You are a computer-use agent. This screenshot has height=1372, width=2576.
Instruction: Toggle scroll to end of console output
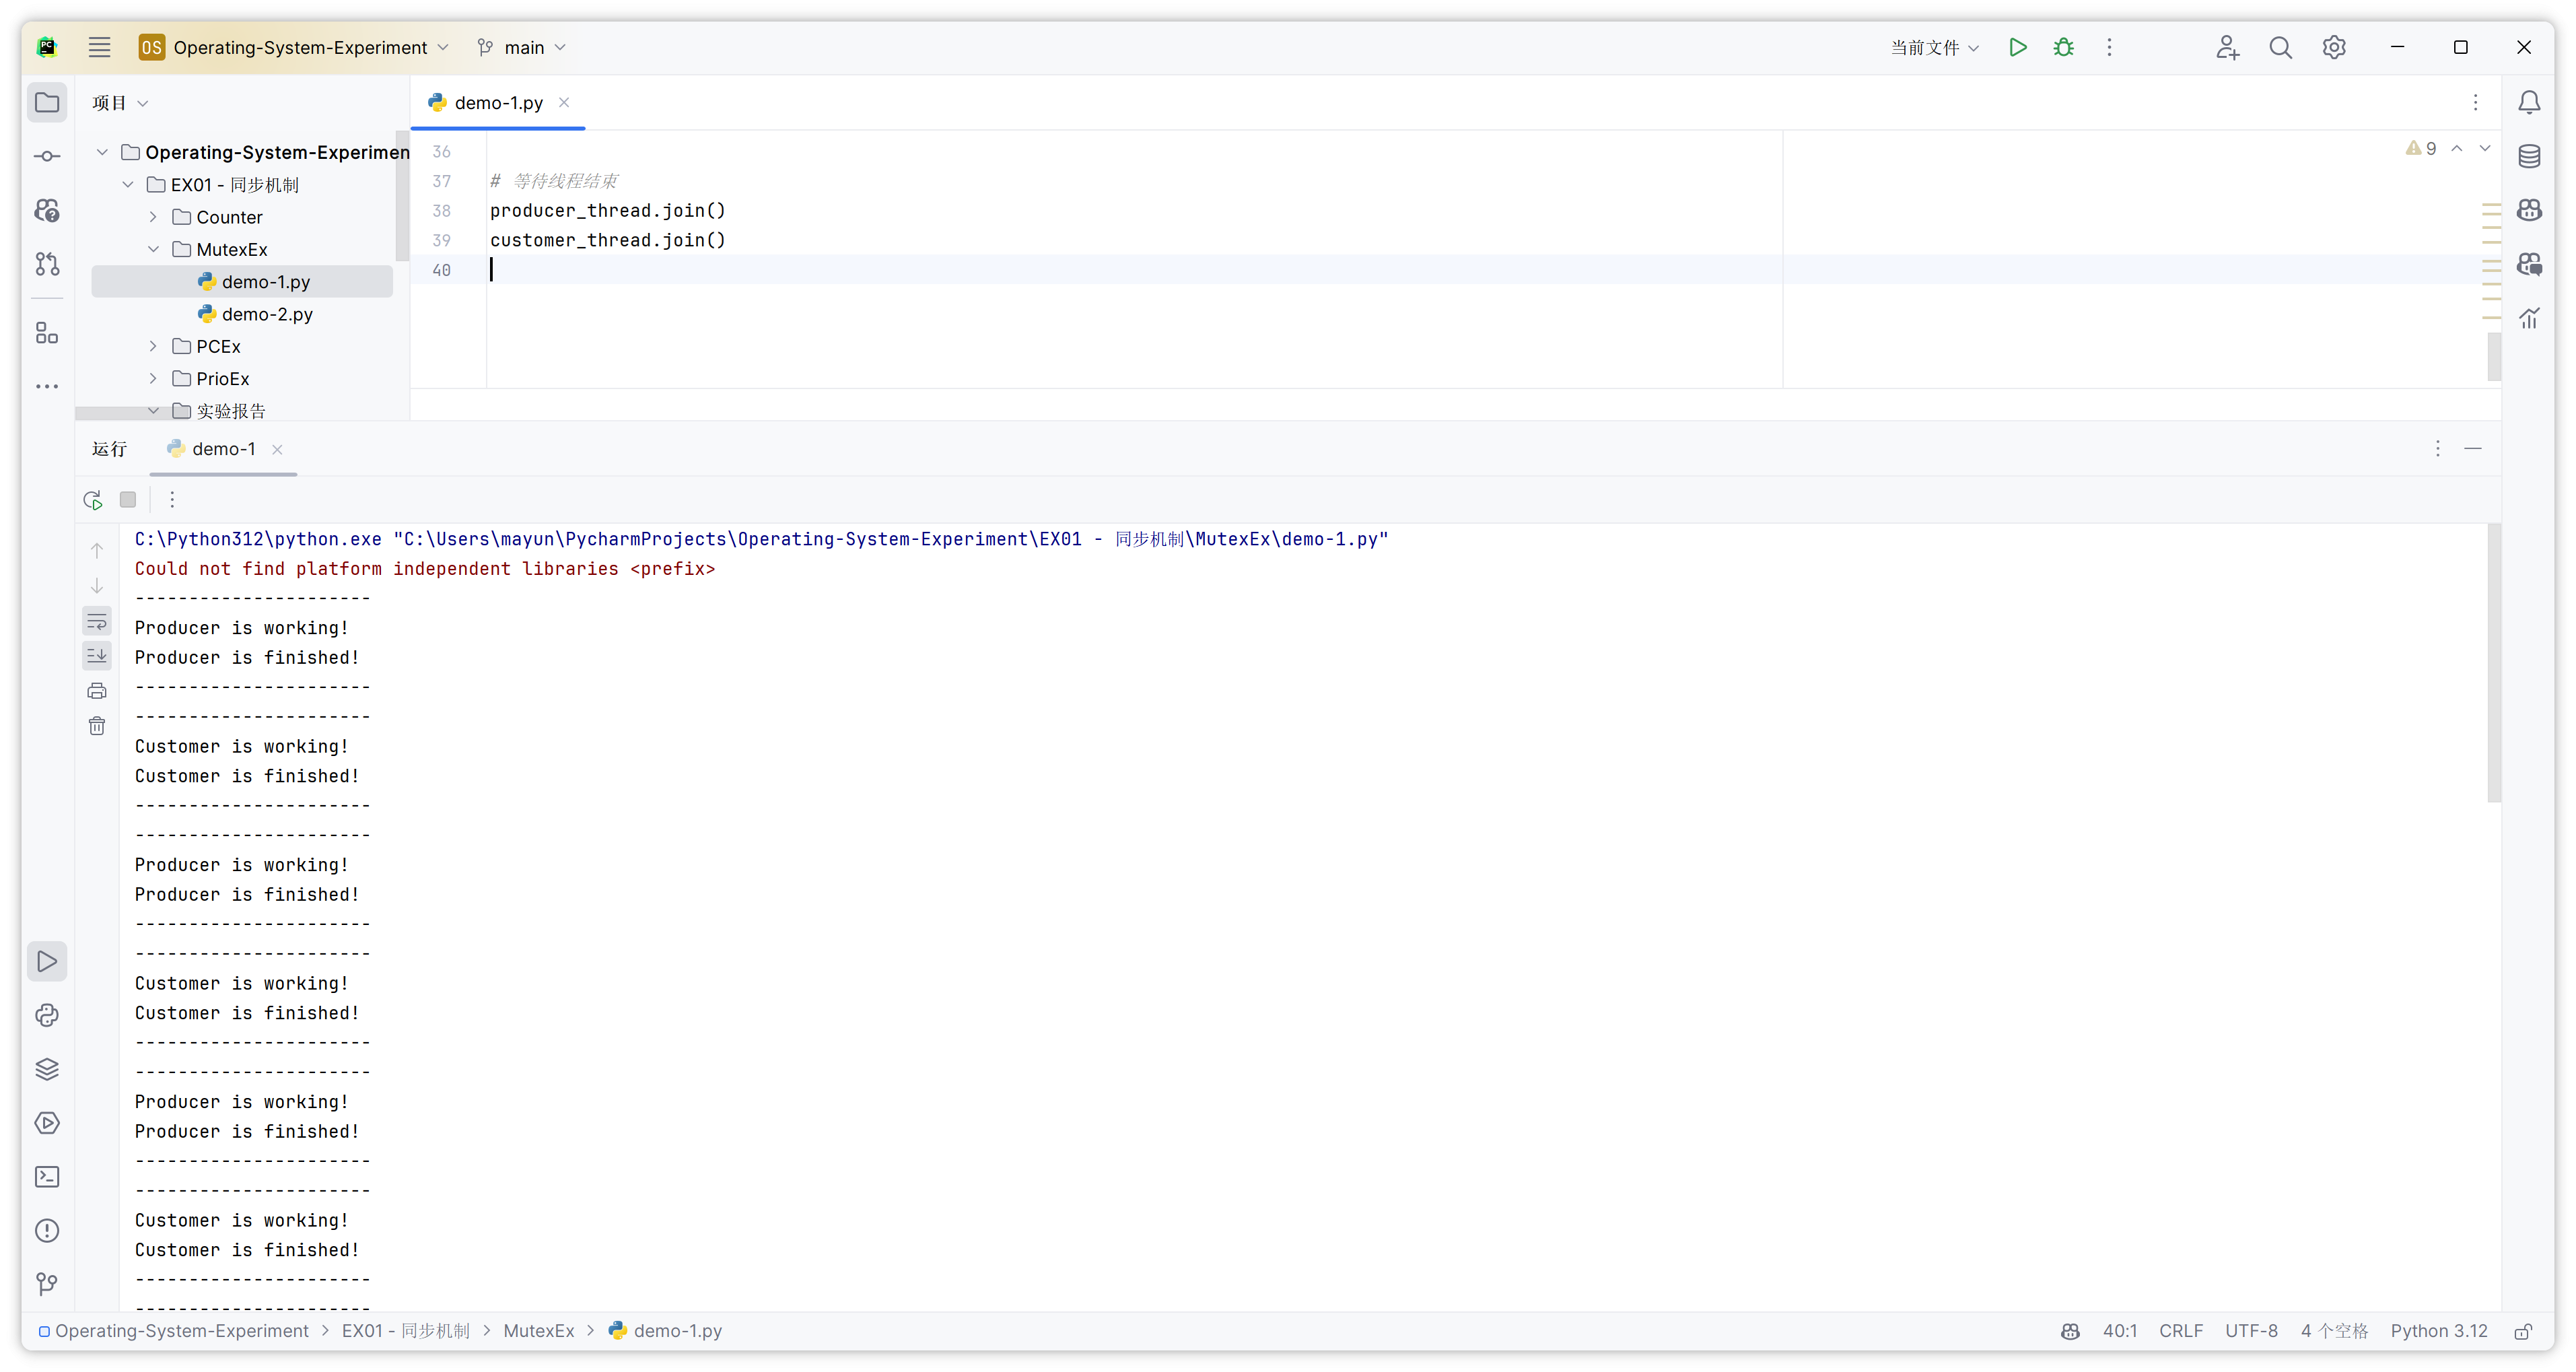pyautogui.click(x=97, y=656)
